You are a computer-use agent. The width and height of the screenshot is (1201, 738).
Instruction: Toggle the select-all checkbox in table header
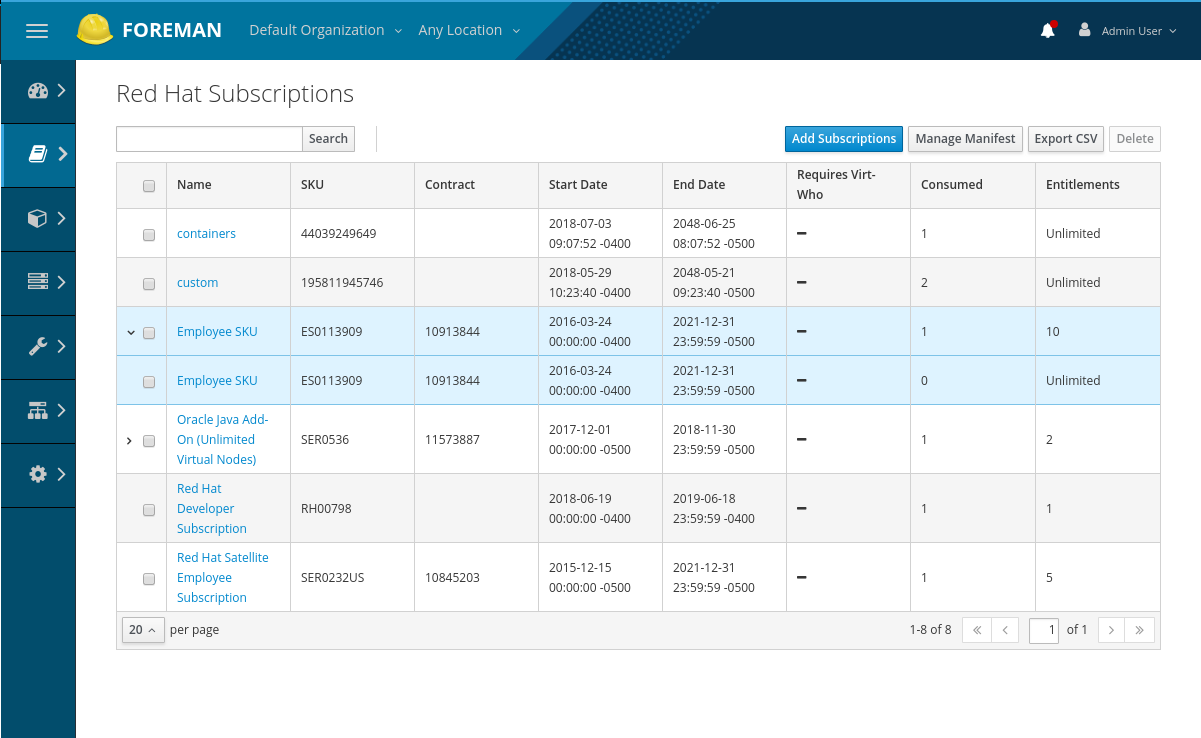pos(149,186)
